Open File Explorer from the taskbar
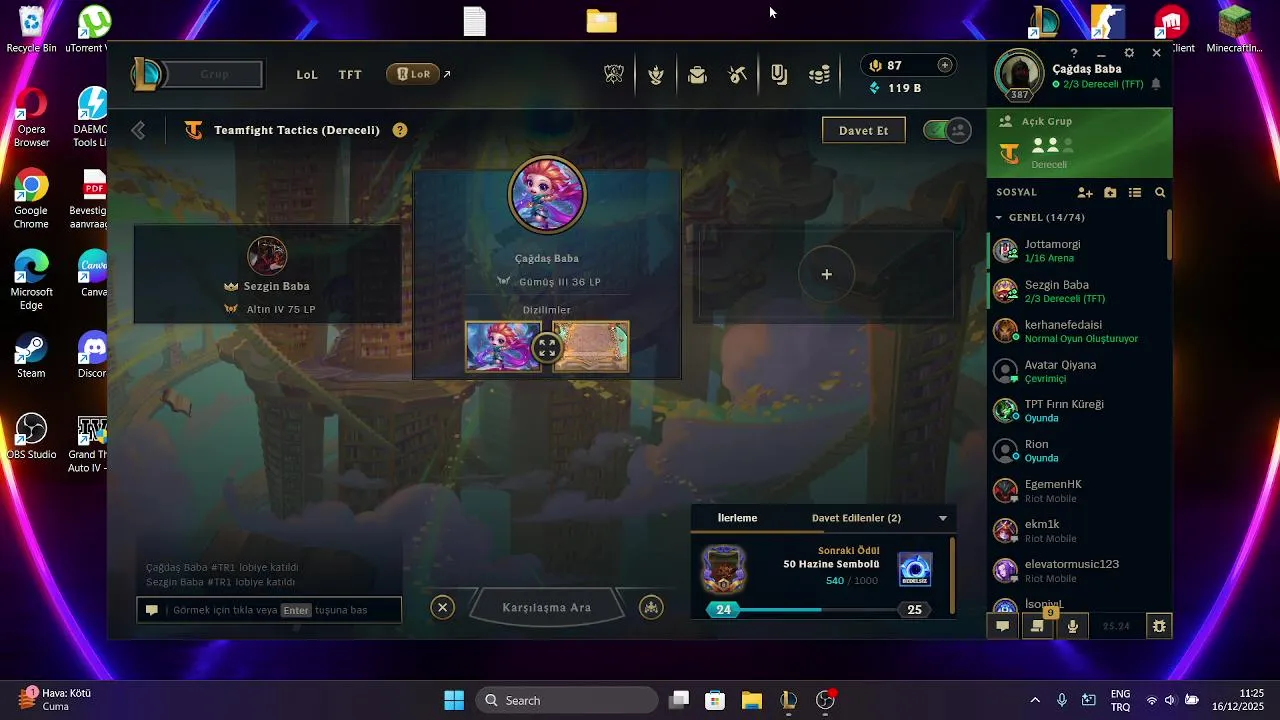 pyautogui.click(x=751, y=700)
